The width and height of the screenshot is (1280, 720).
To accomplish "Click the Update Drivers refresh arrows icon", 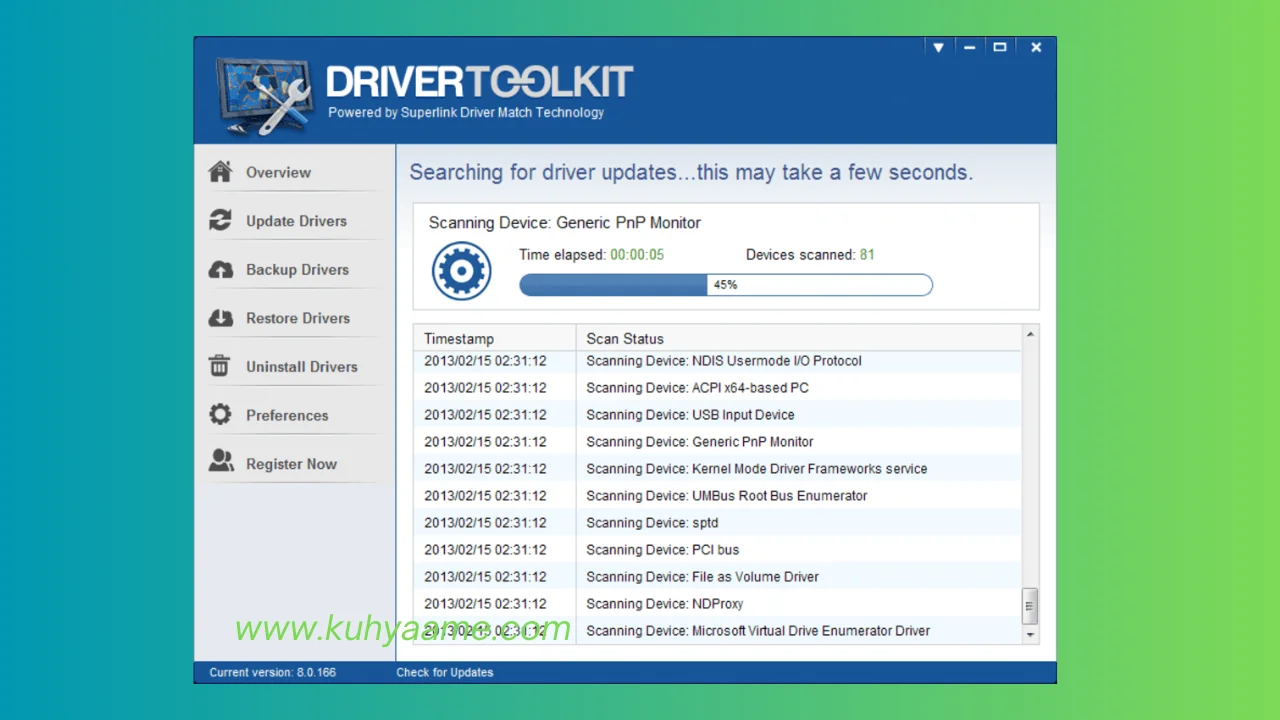I will tap(220, 220).
